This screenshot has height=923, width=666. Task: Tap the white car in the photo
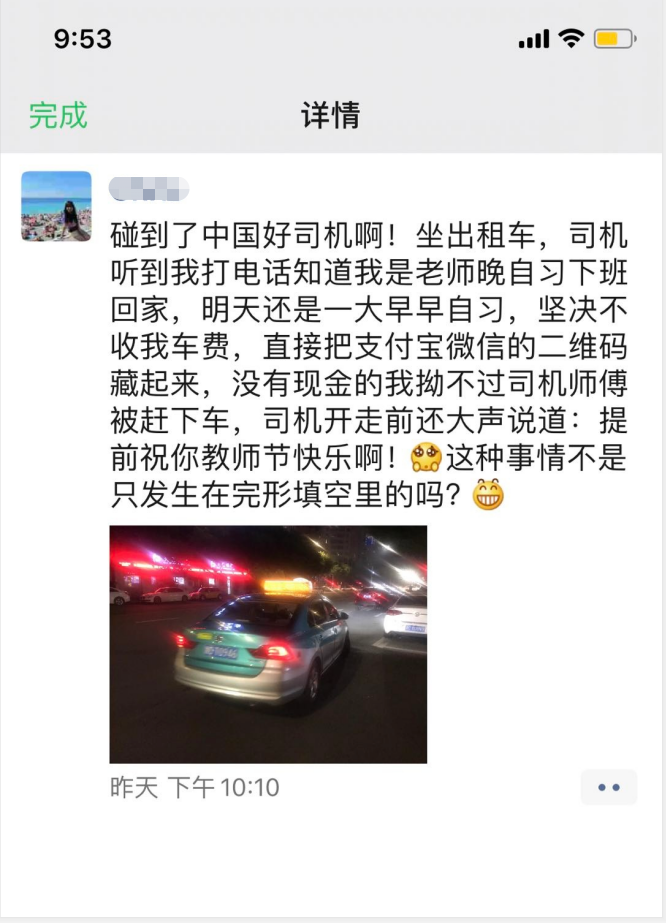(406, 616)
